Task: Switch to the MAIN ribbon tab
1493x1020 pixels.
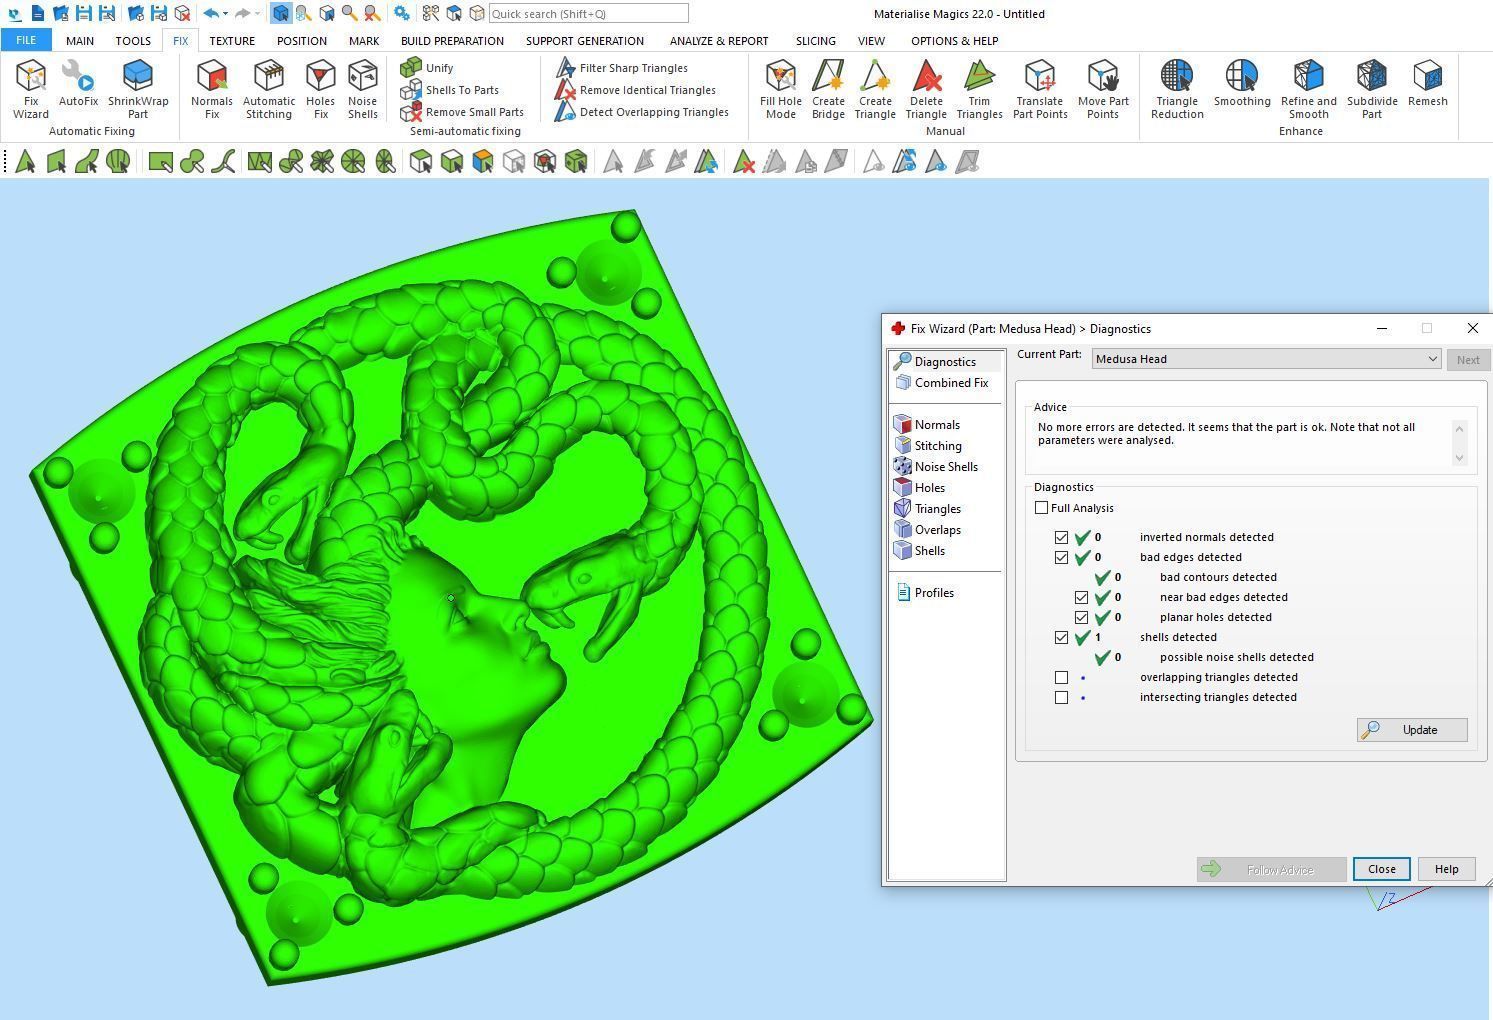Action: 80,41
